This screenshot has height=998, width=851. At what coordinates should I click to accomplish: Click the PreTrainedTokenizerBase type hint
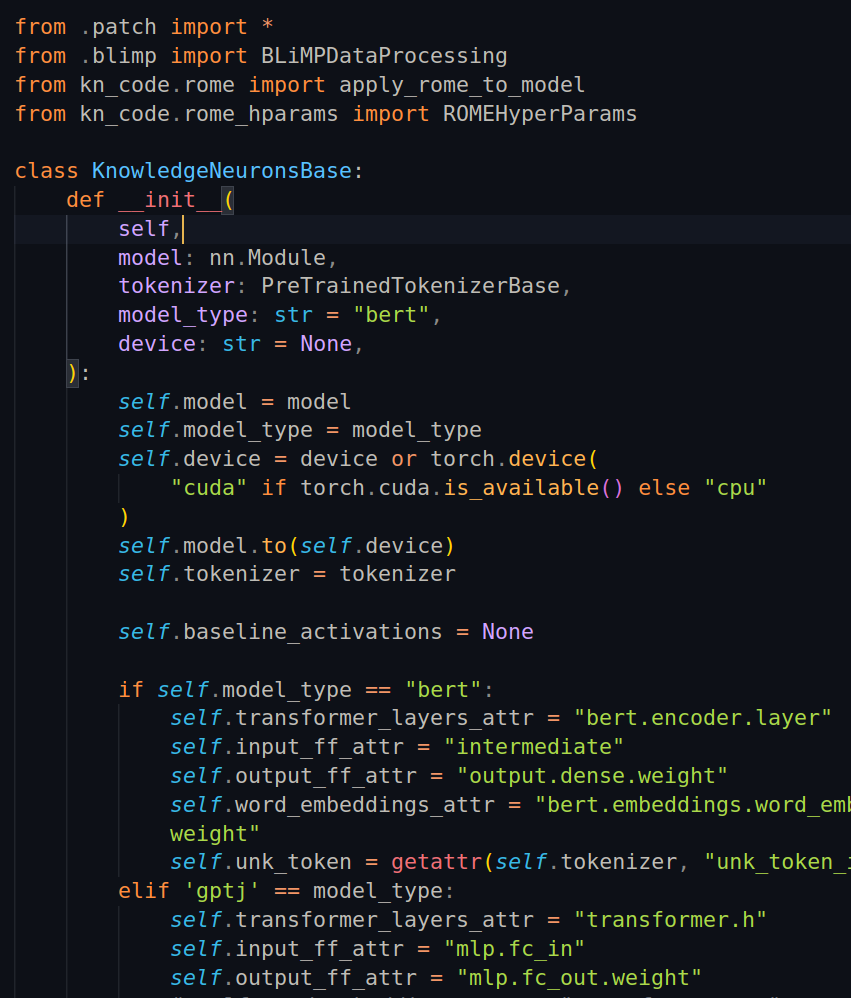(411, 286)
